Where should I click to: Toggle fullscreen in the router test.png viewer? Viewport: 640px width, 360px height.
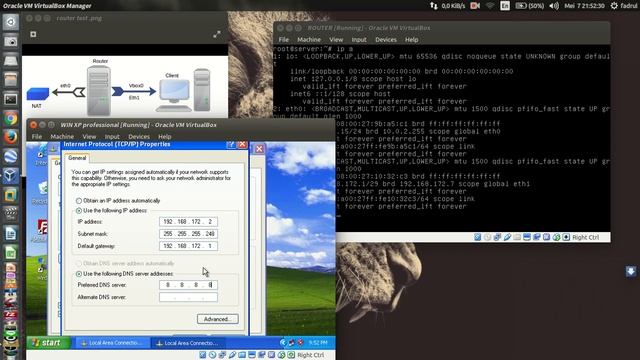tap(217, 35)
